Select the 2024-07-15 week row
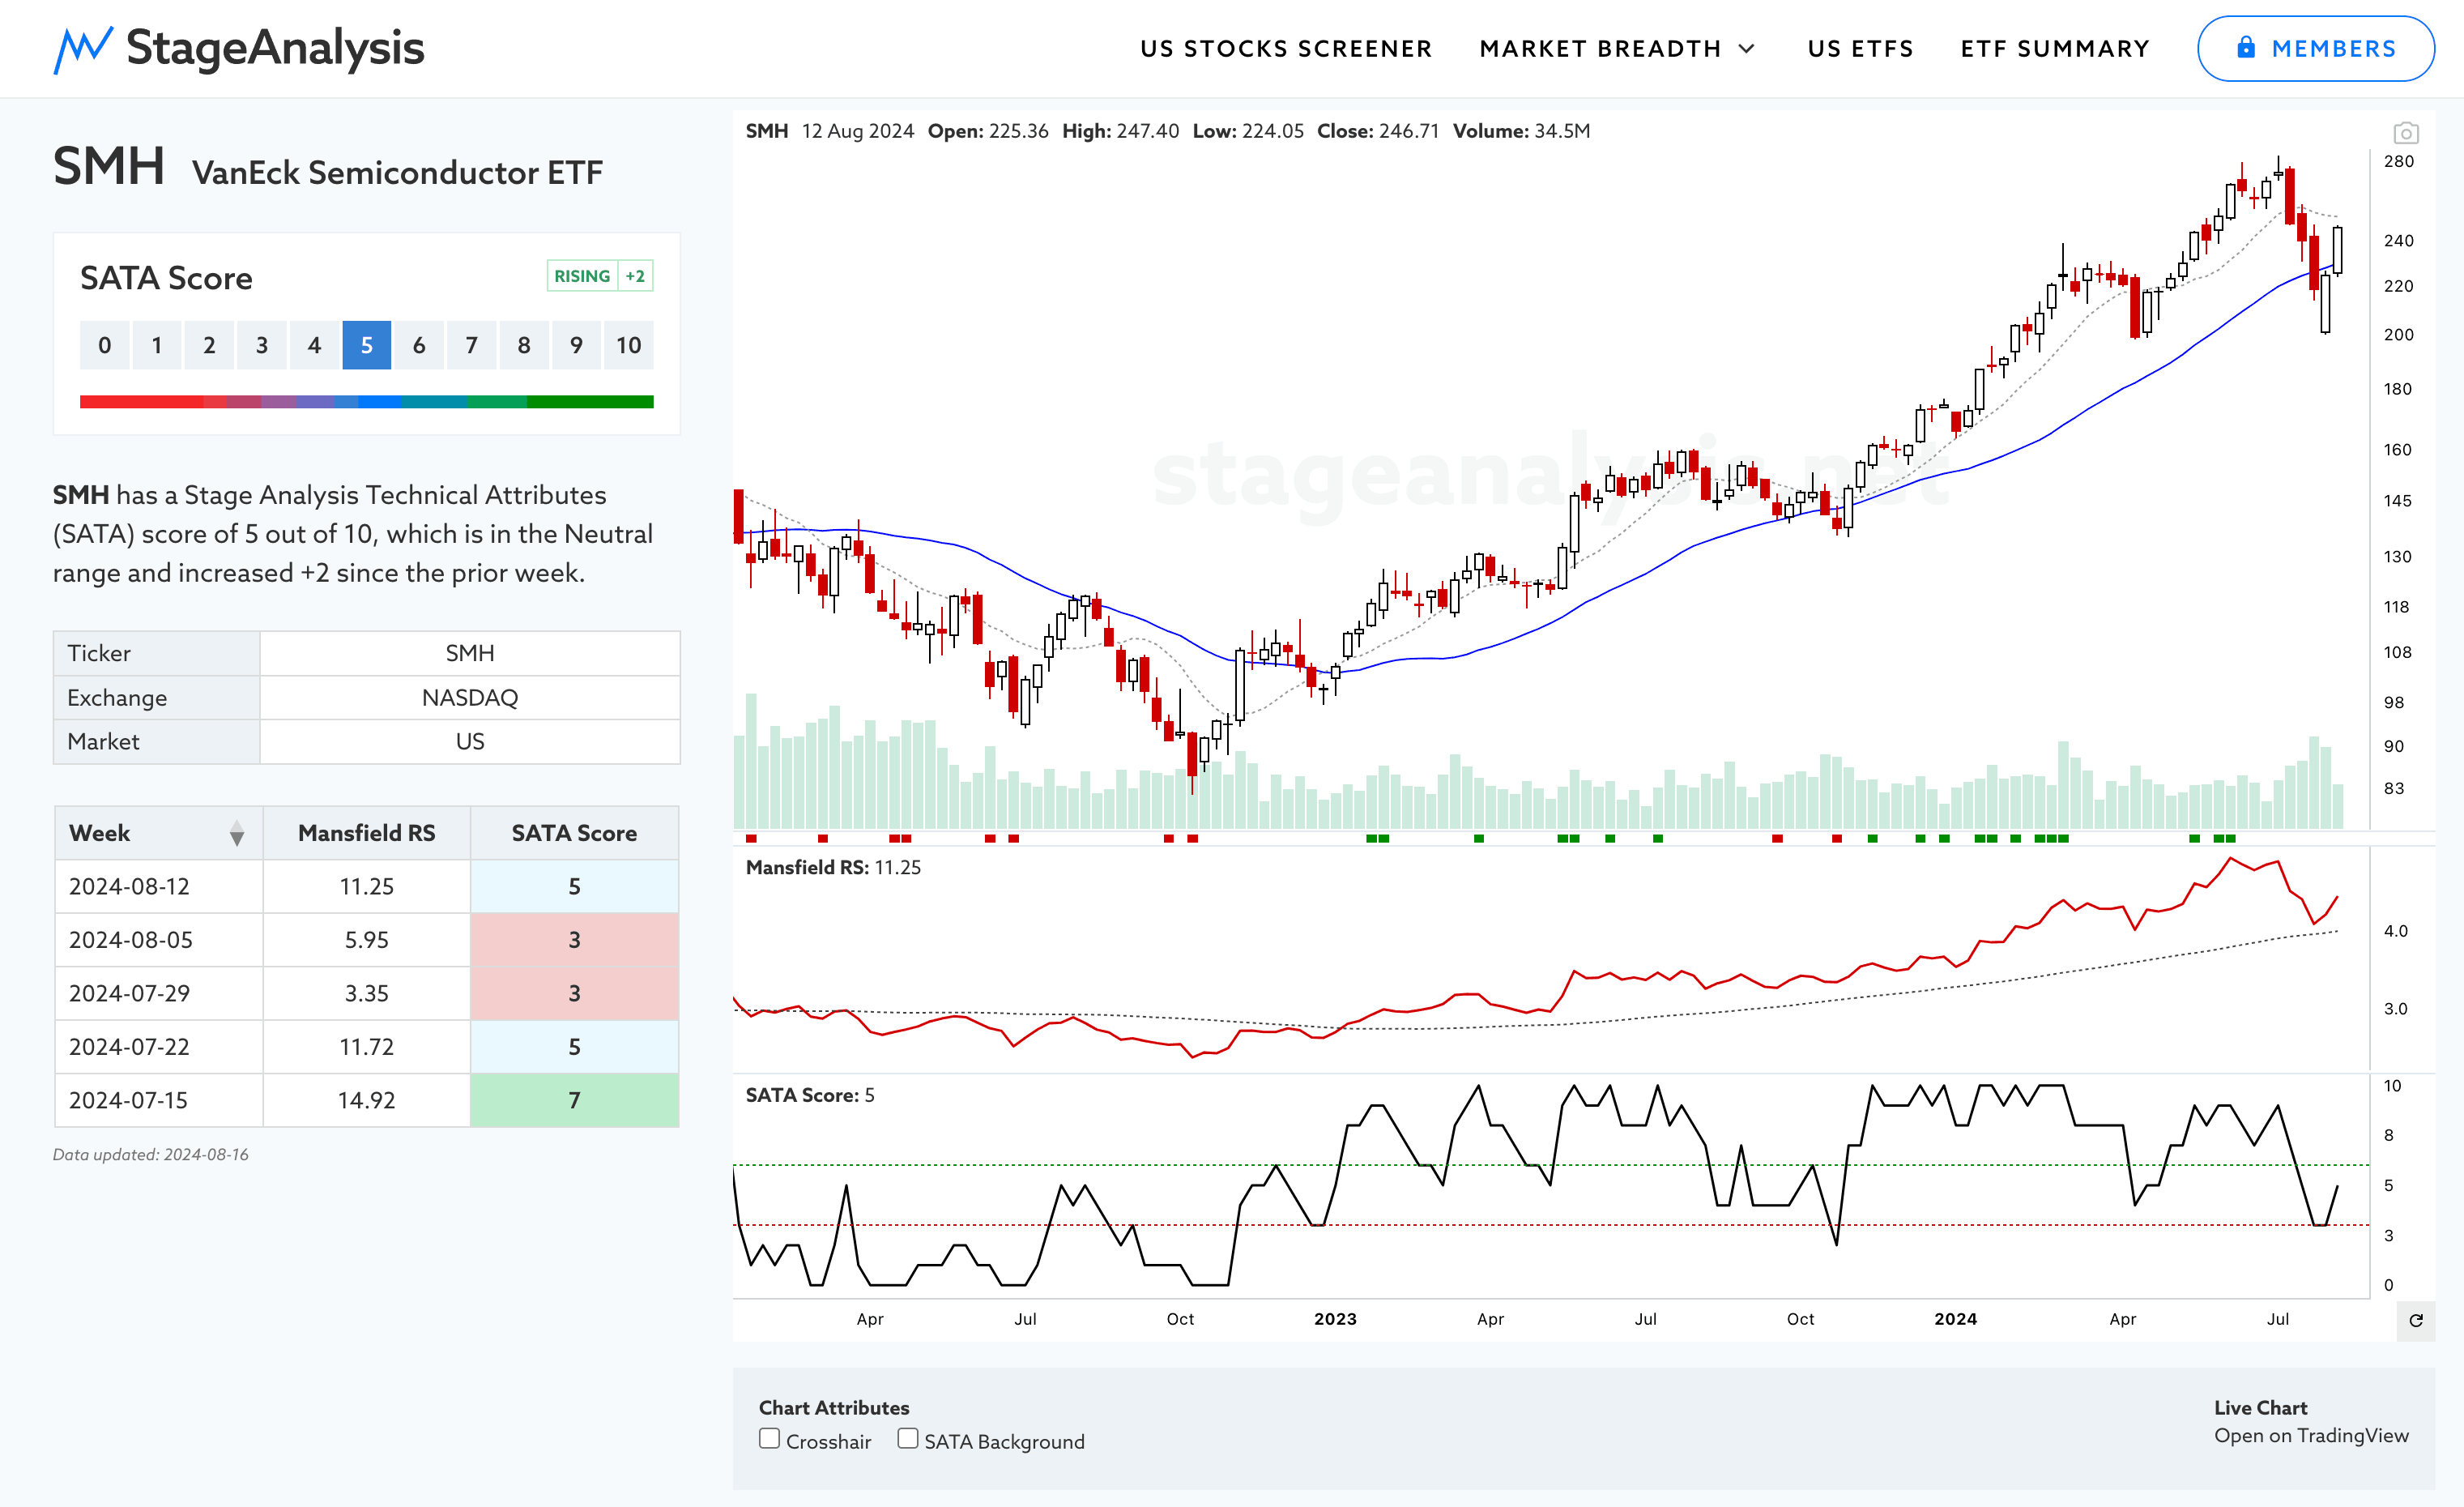 (x=367, y=1100)
